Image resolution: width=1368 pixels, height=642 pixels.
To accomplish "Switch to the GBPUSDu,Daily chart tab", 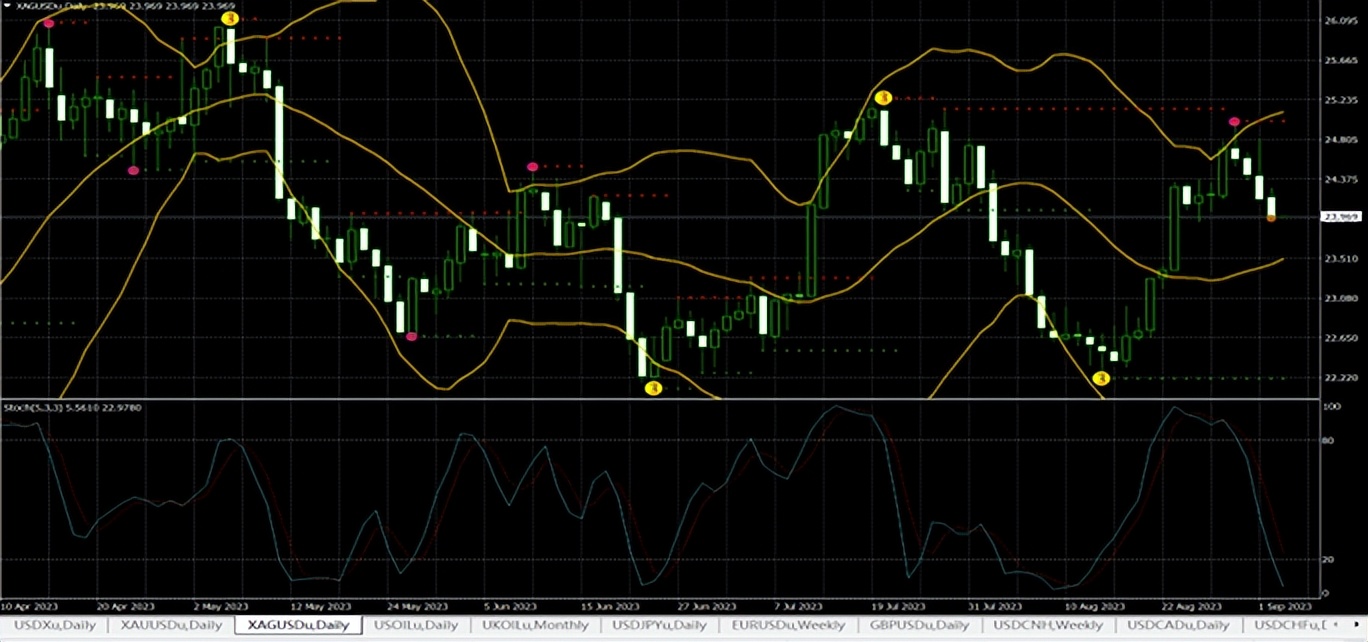I will tap(919, 625).
